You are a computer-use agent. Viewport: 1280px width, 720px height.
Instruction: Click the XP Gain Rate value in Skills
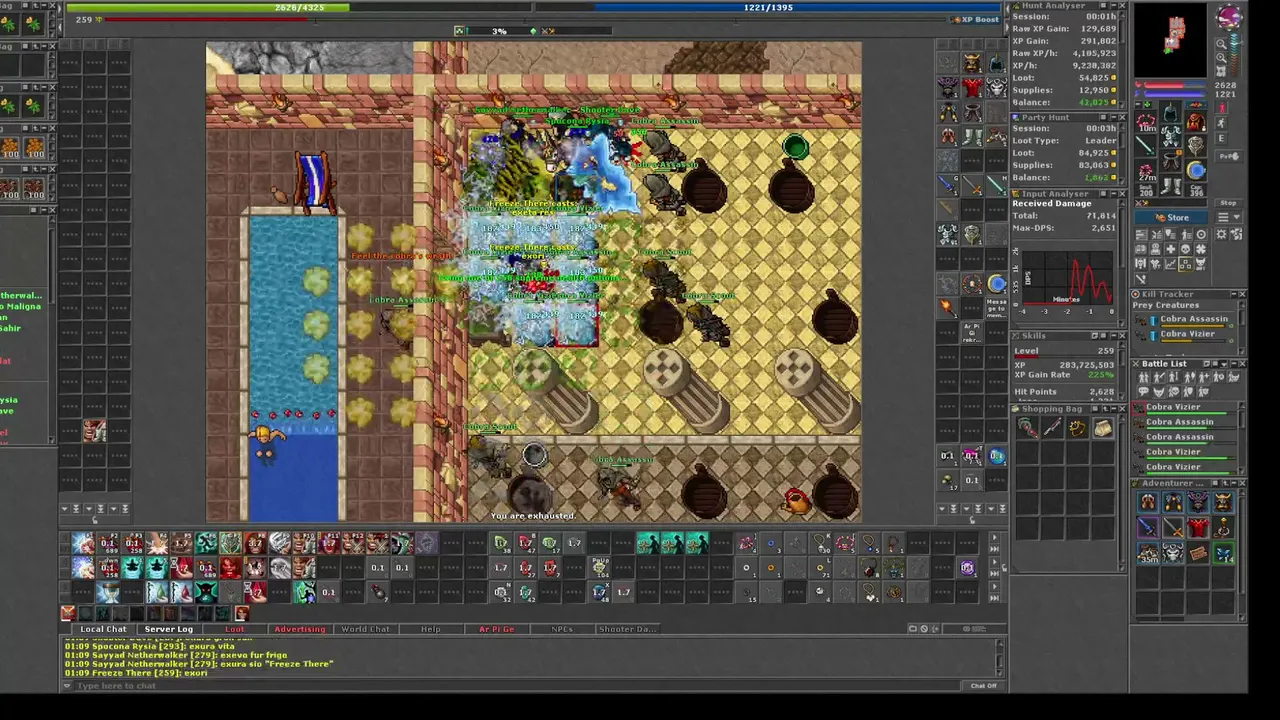pyautogui.click(x=1102, y=374)
